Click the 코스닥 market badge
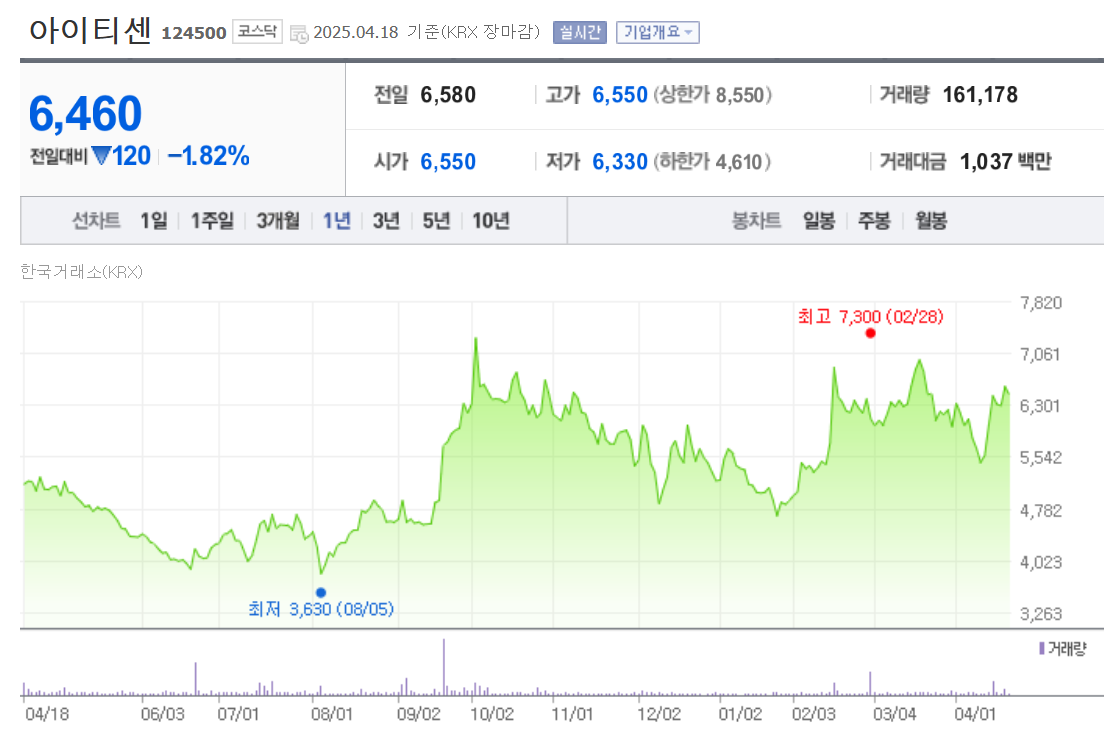The width and height of the screenshot is (1104, 750). point(256,31)
